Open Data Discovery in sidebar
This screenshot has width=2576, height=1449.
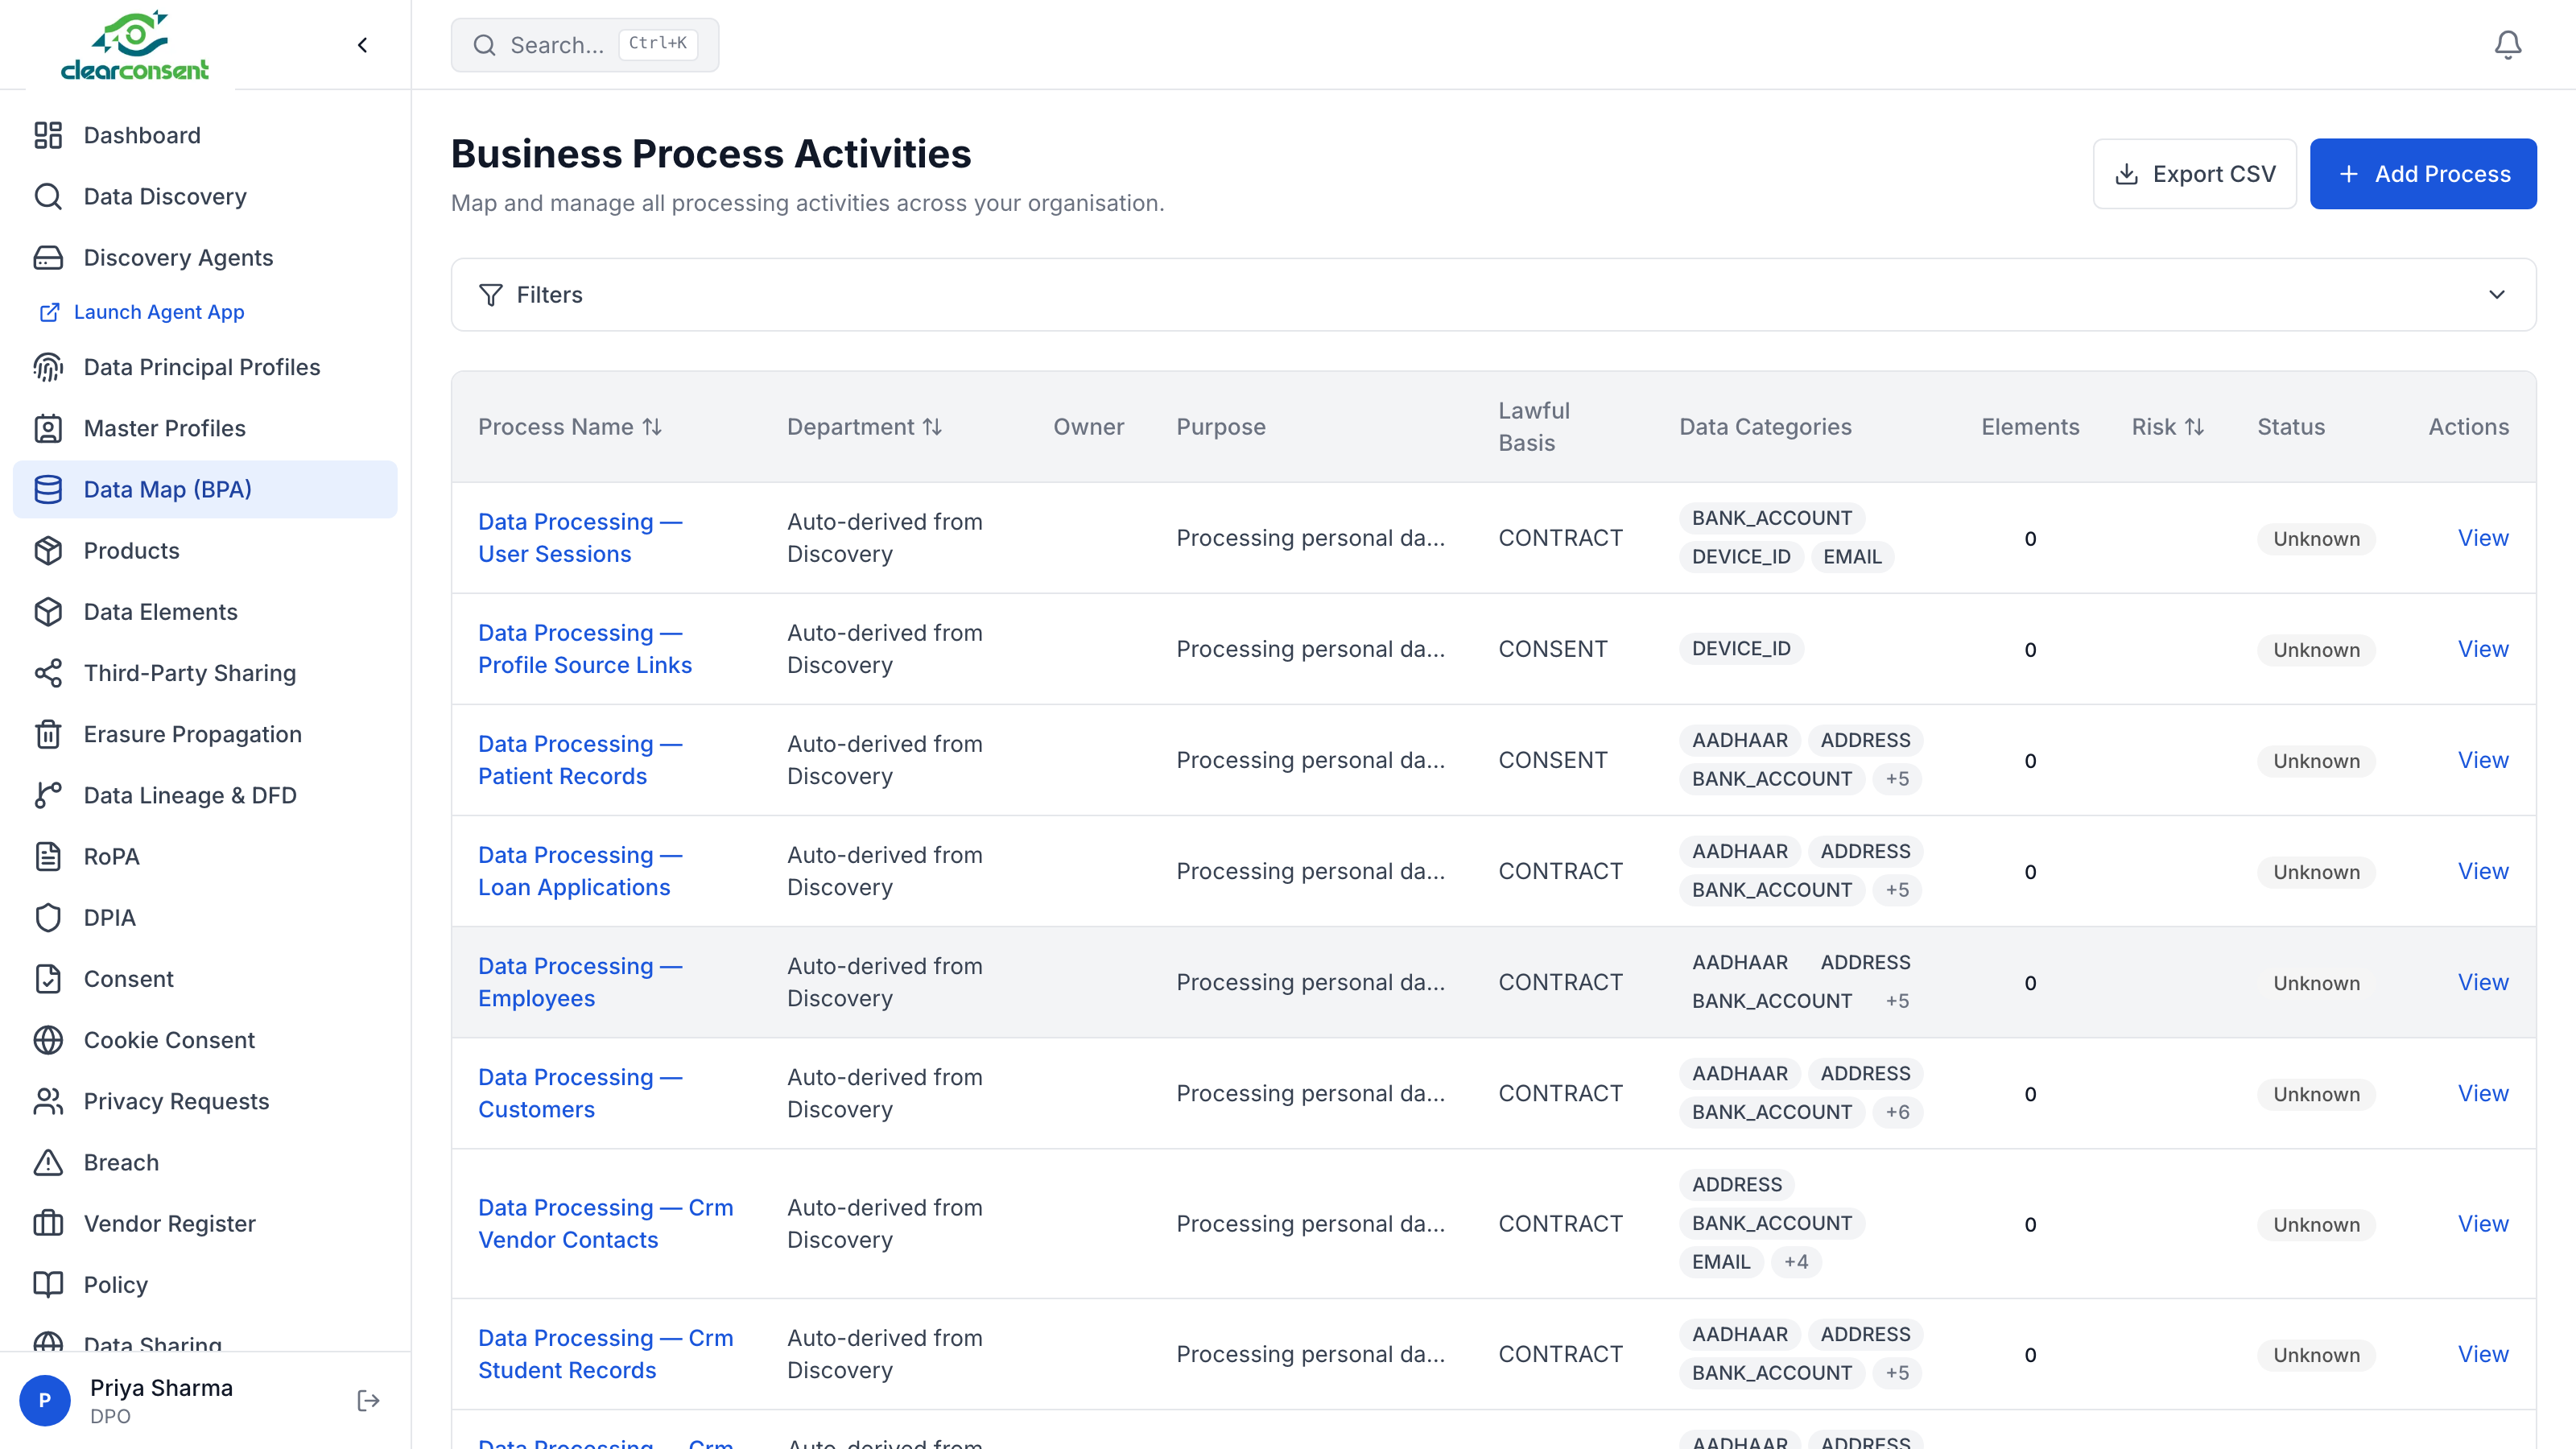pyautogui.click(x=205, y=196)
